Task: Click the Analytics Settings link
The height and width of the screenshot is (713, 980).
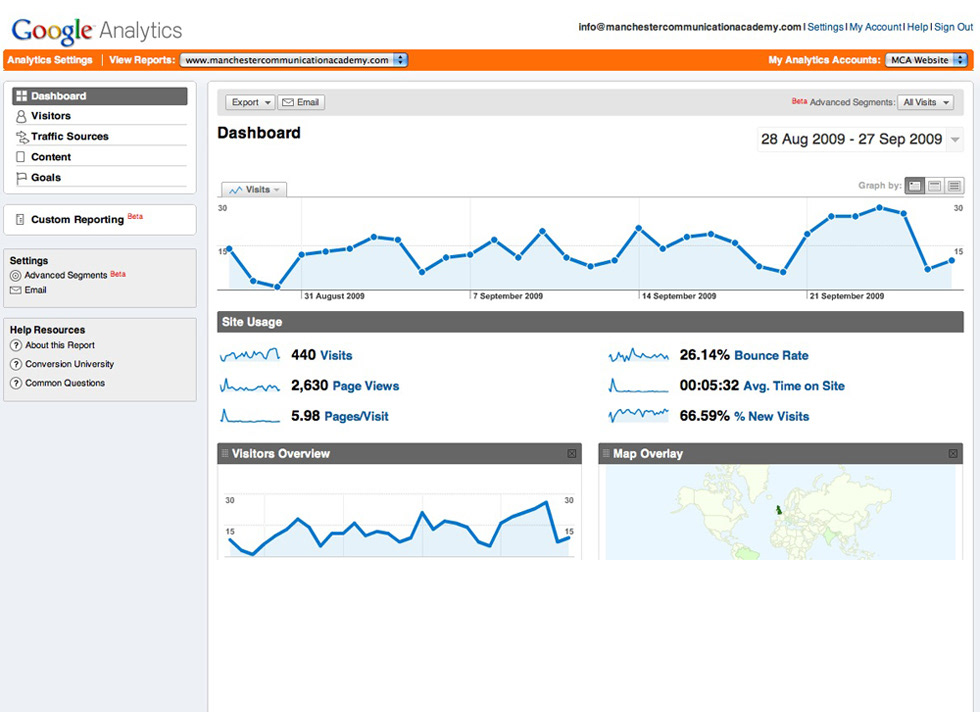Action: tap(50, 60)
